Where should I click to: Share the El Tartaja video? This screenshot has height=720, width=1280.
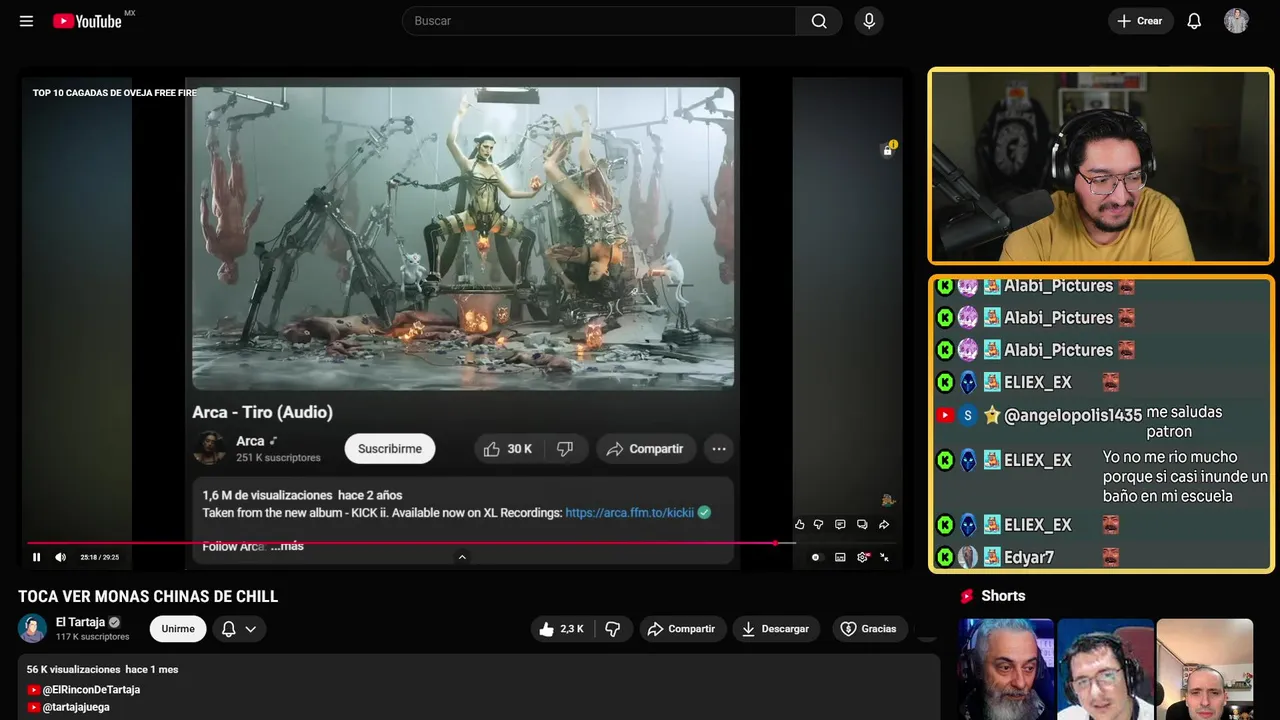tap(681, 629)
